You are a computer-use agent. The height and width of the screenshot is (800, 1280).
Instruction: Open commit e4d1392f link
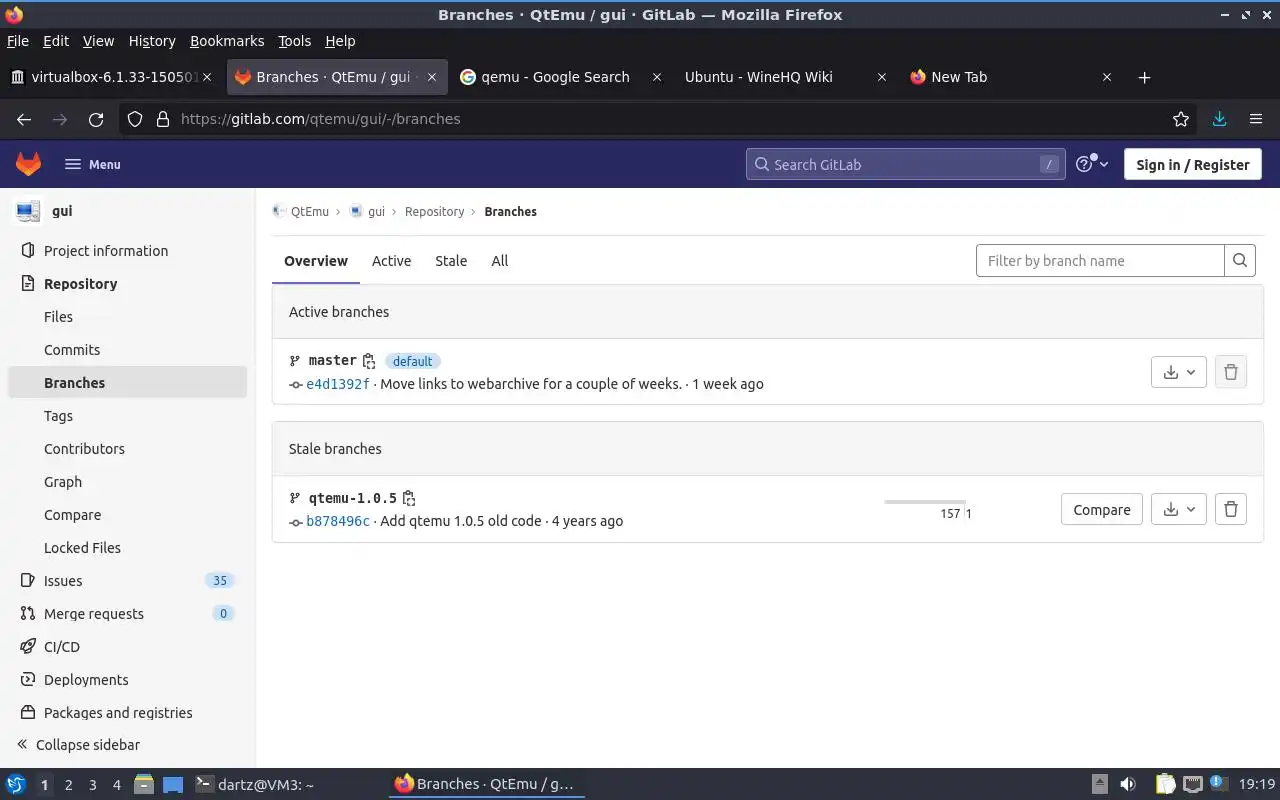(x=338, y=384)
